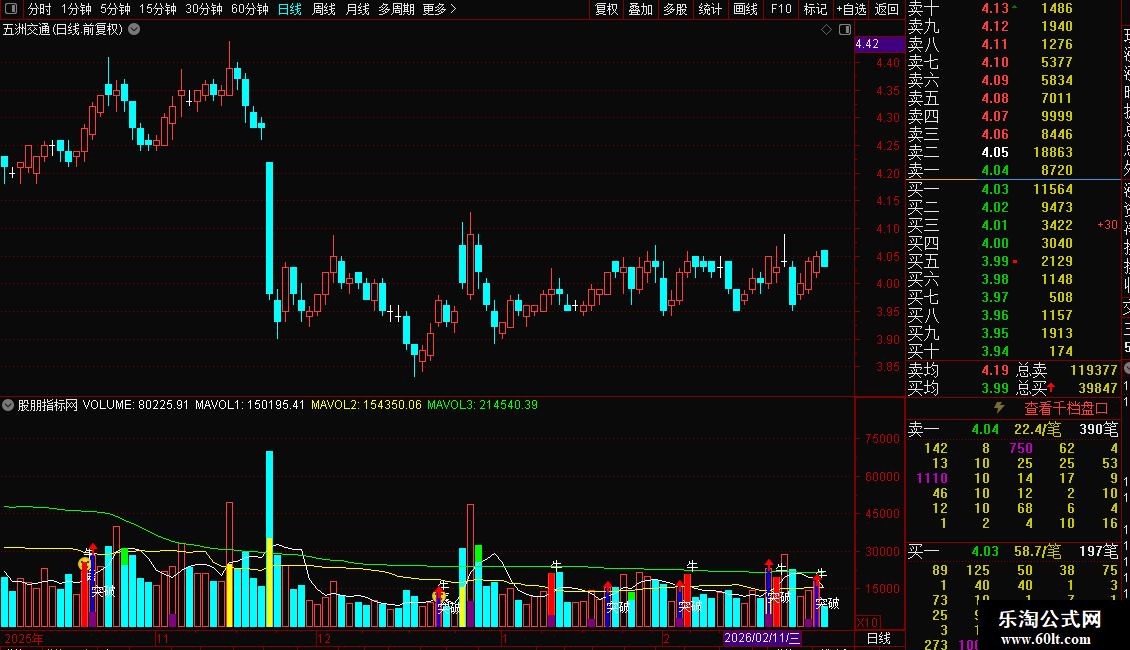Click the 390笔 sell queue count
The image size is (1130, 650).
coord(1098,429)
